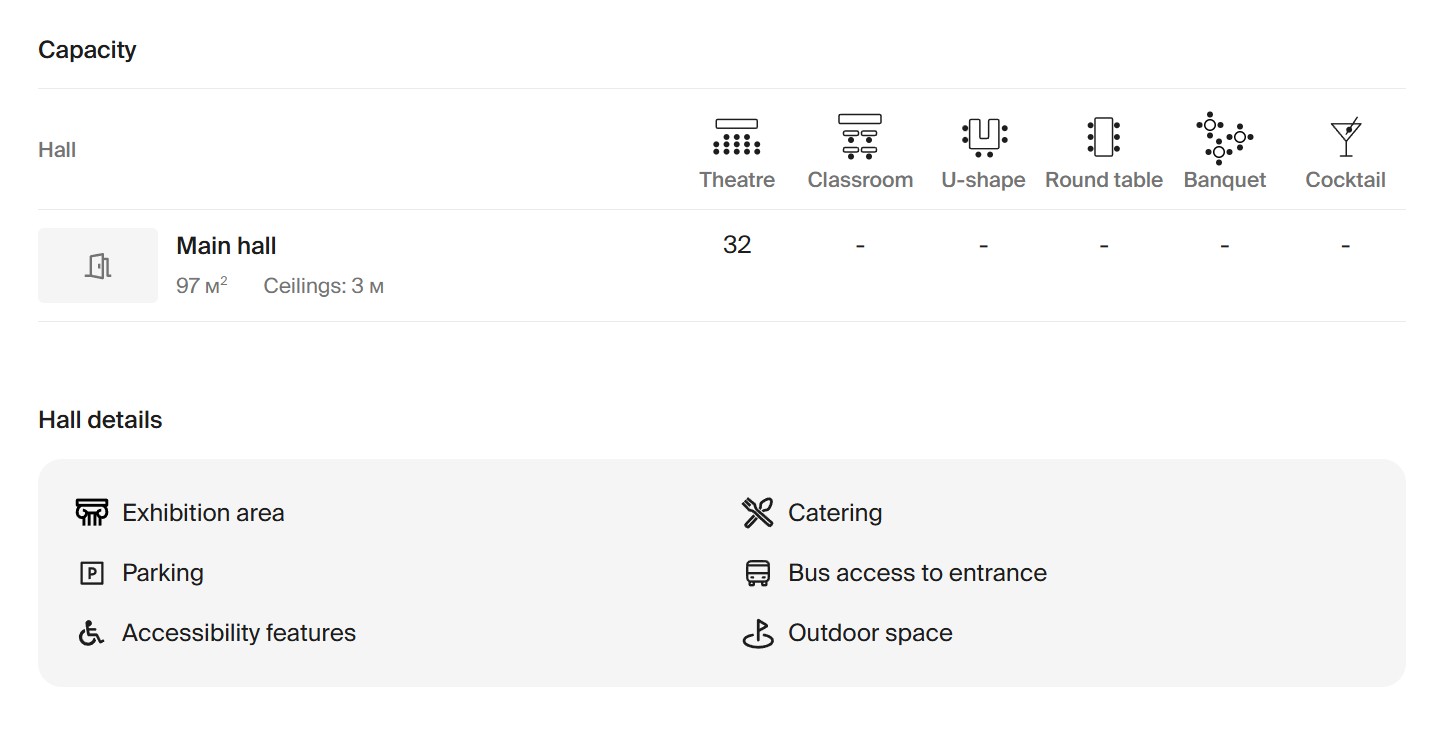The image size is (1447, 747).
Task: Click the Cocktail glass icon
Action: [x=1345, y=137]
